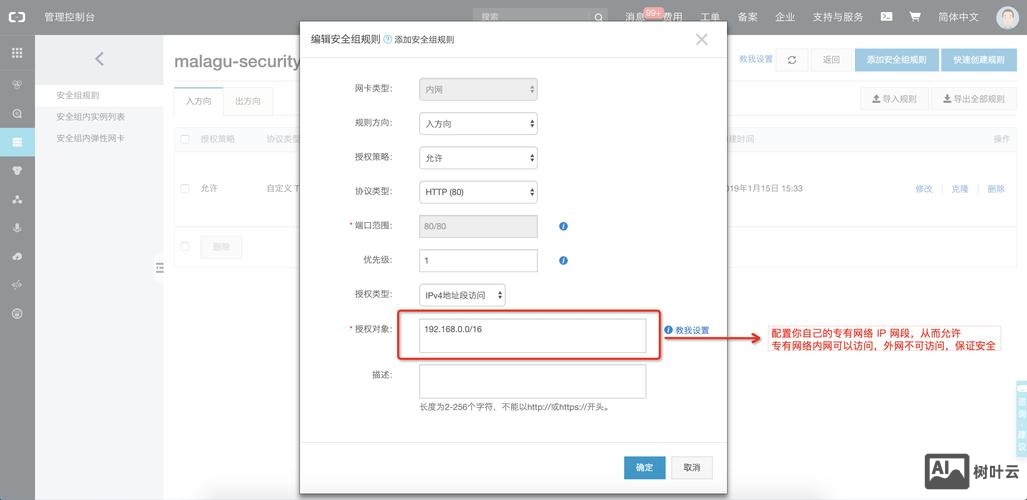The height and width of the screenshot is (500, 1027).
Task: Click the smiley-face circle icon in sidebar
Action: (17, 313)
